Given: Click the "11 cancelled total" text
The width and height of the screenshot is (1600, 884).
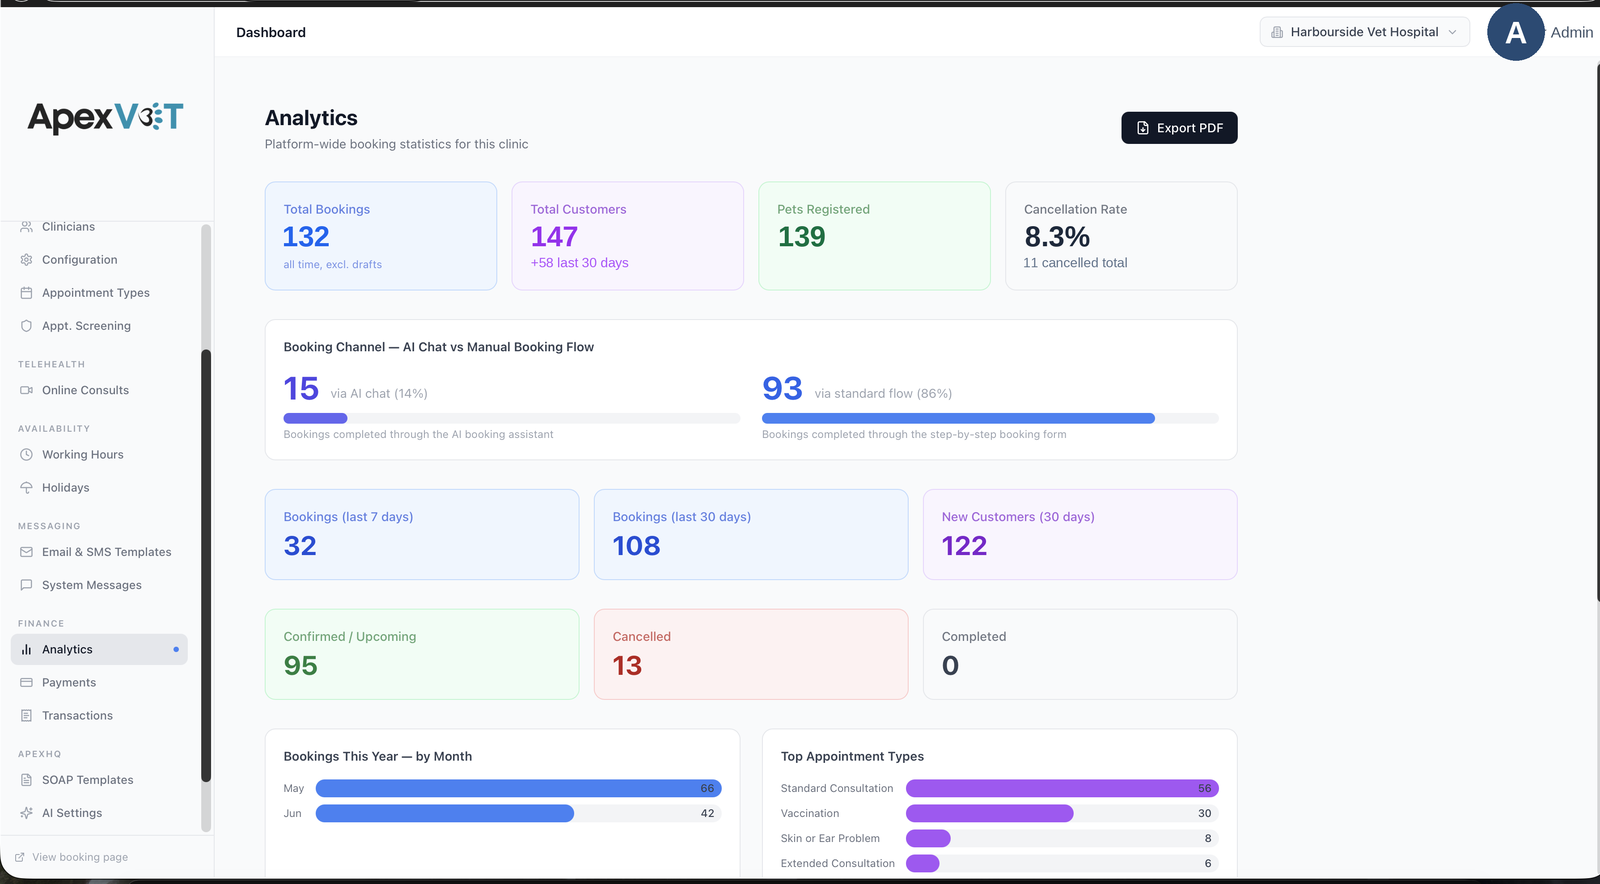Looking at the screenshot, I should click(1075, 263).
